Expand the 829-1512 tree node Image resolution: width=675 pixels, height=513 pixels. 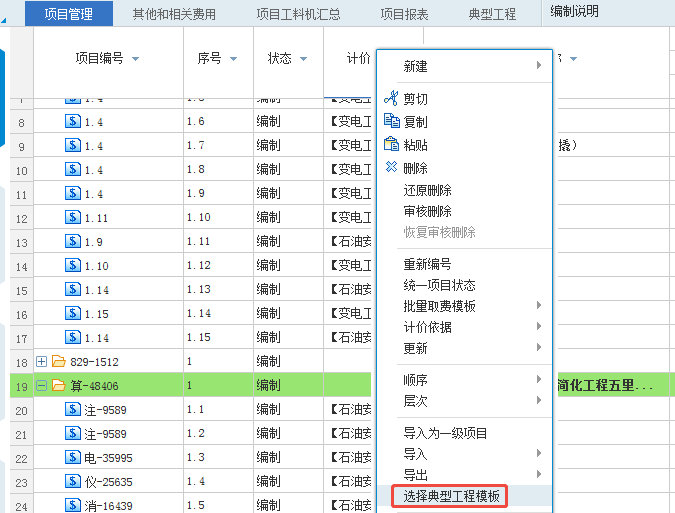pos(41,362)
